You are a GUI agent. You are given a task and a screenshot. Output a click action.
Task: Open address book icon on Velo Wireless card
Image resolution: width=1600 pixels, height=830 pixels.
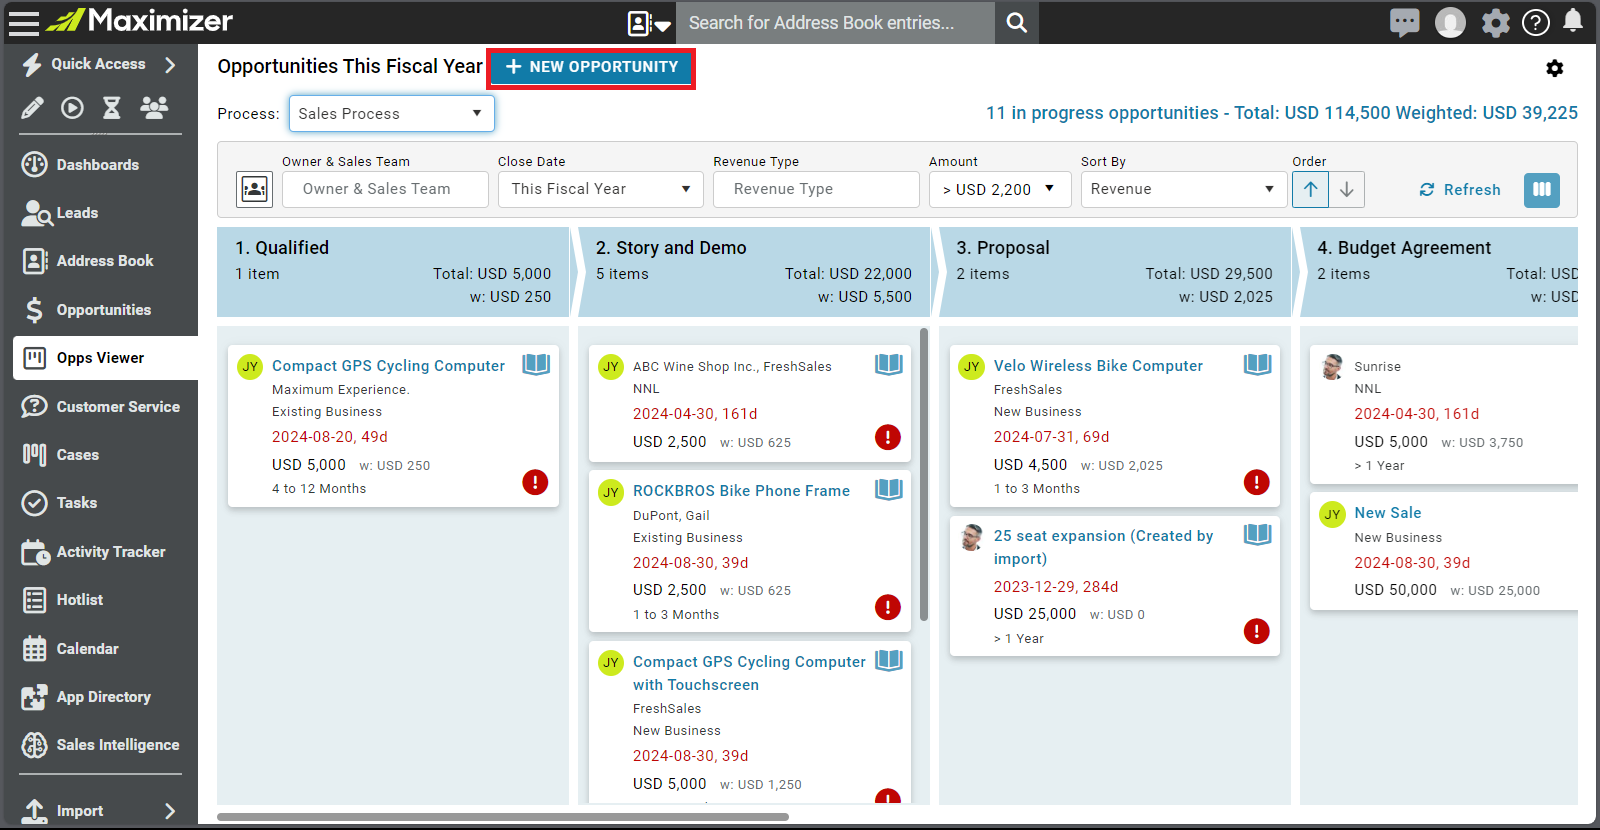pos(1257,364)
